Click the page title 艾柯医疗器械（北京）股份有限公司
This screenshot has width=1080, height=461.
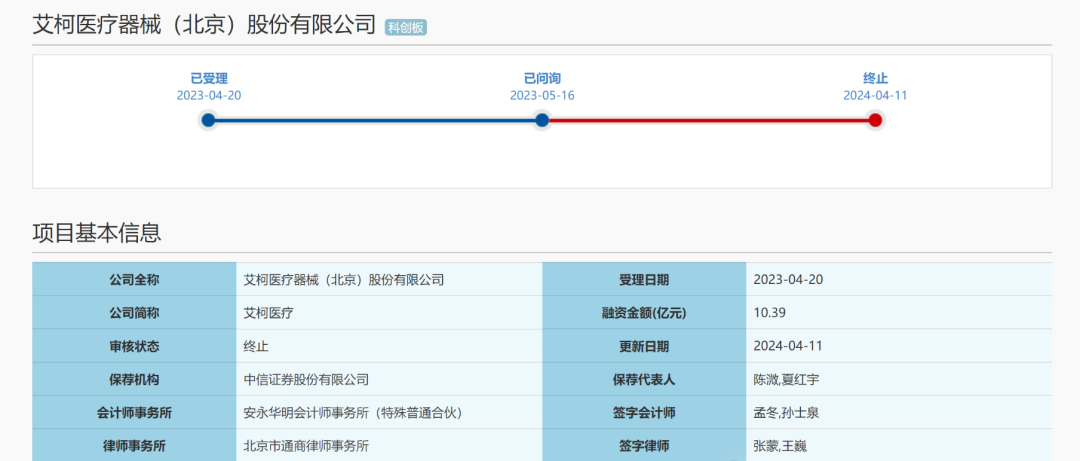tap(205, 25)
